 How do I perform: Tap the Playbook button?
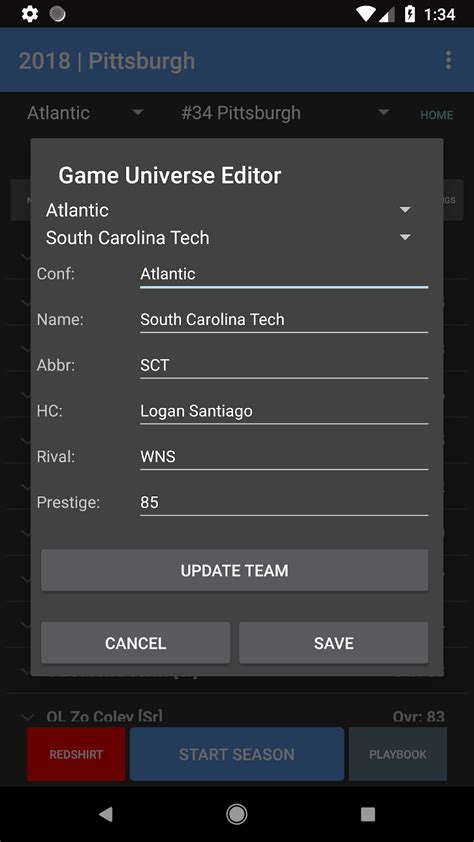click(x=398, y=754)
